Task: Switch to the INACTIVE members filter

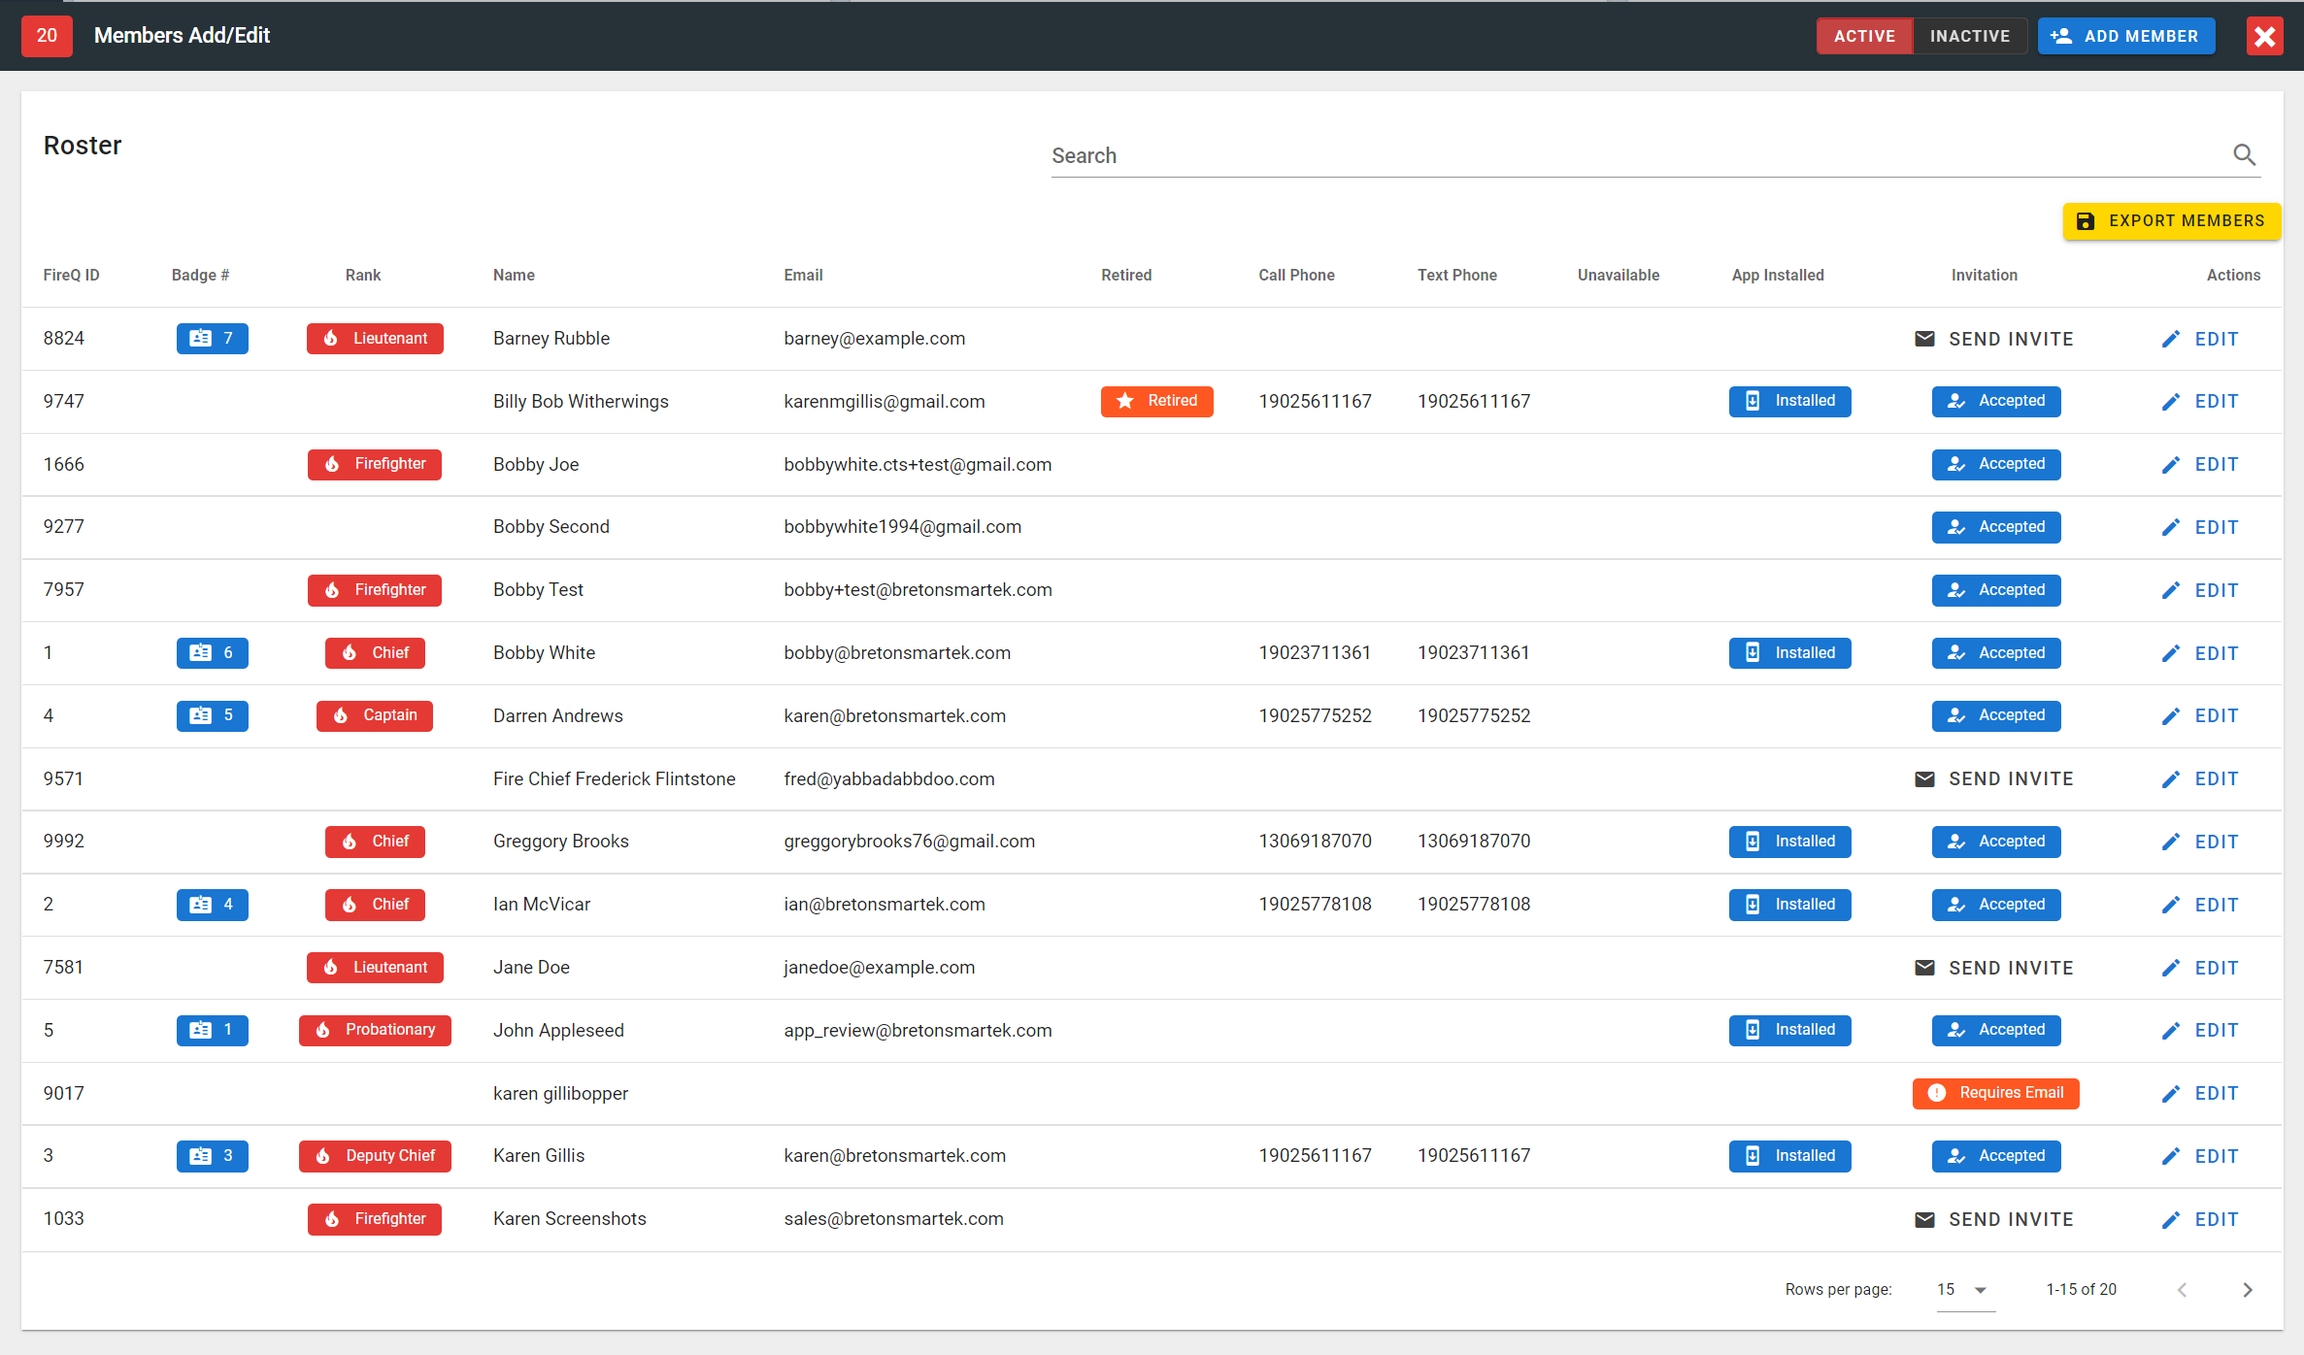Action: point(1969,36)
